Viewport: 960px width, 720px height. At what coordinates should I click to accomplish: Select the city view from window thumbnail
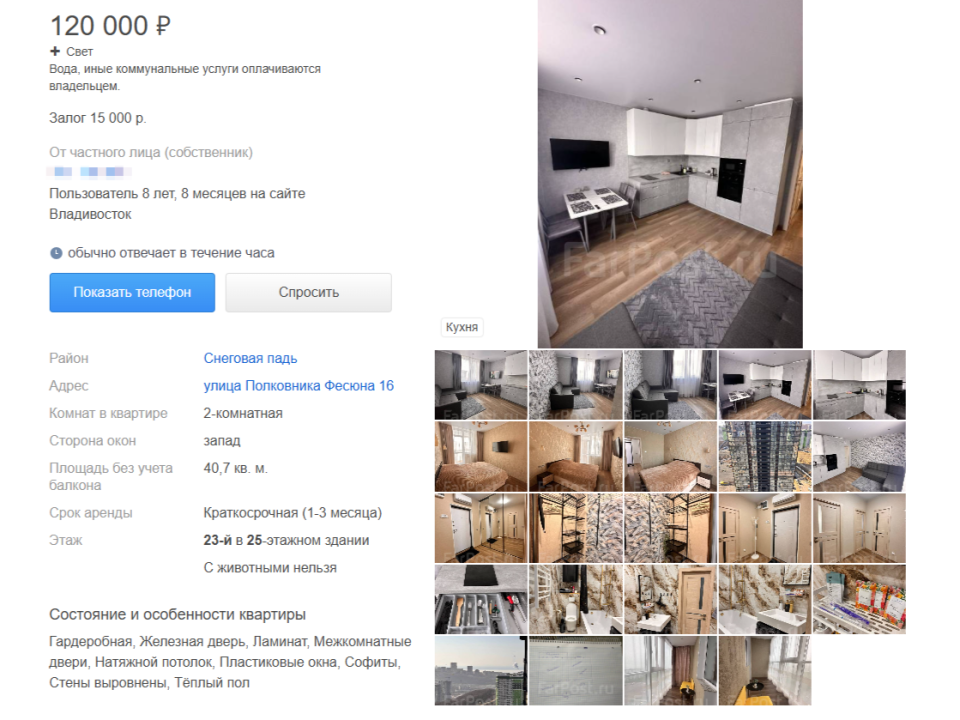click(481, 670)
